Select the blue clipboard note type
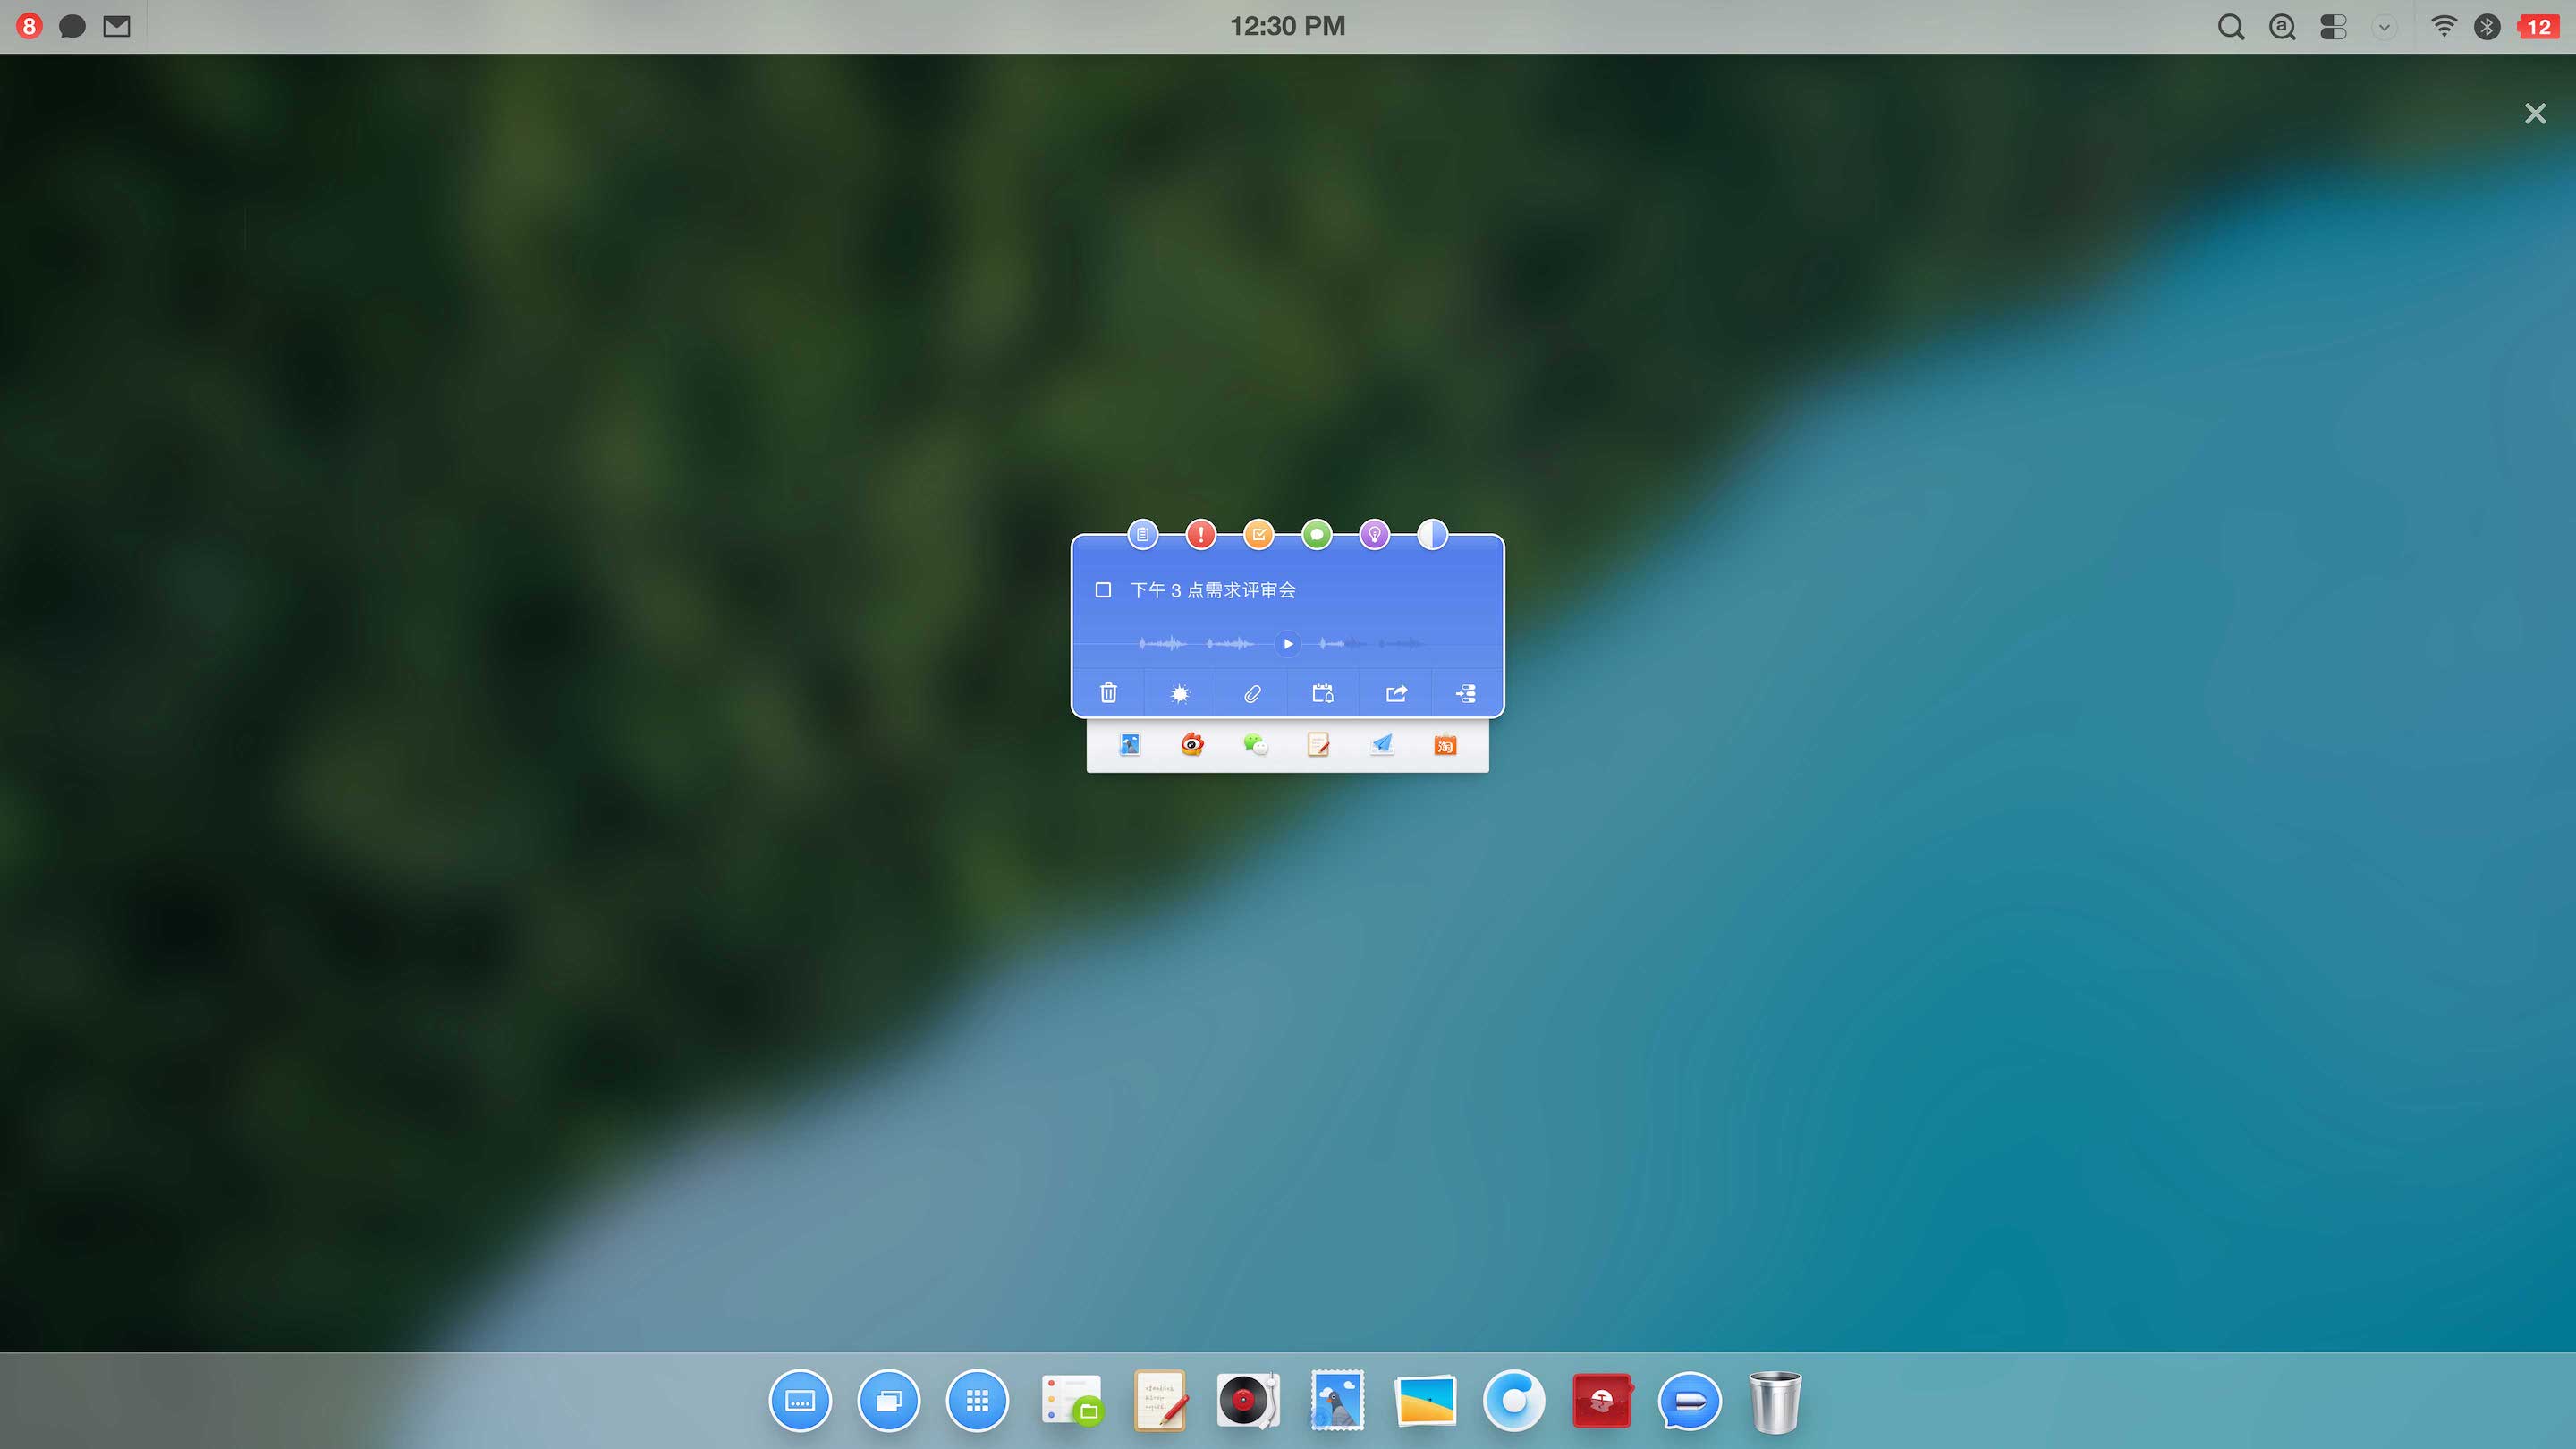The image size is (2576, 1449). (1142, 534)
